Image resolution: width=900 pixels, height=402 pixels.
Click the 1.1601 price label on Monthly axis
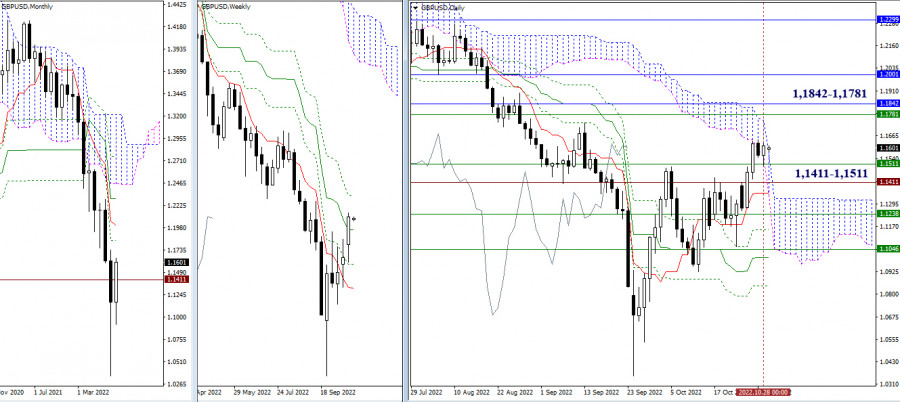coord(176,262)
